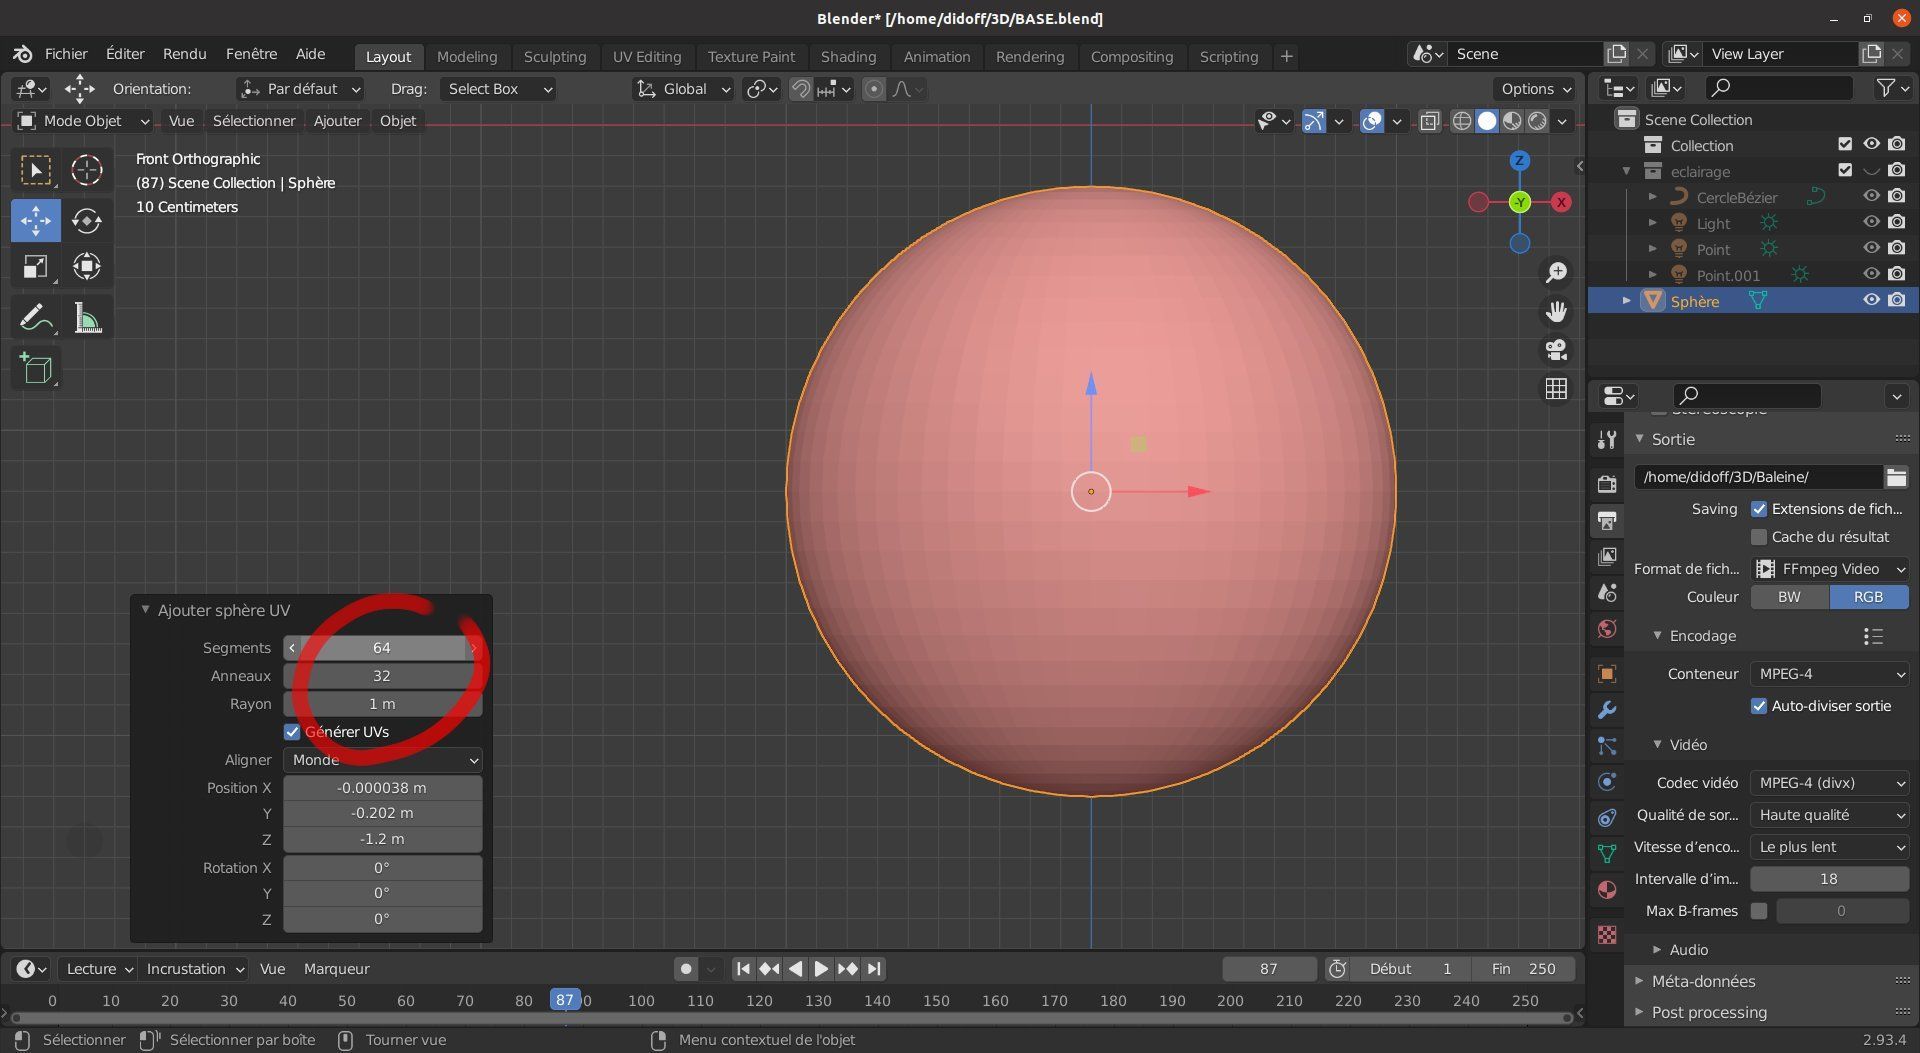Image resolution: width=1920 pixels, height=1053 pixels.
Task: Open Format de fichier FFmpeg Video dropdown
Action: (1830, 569)
